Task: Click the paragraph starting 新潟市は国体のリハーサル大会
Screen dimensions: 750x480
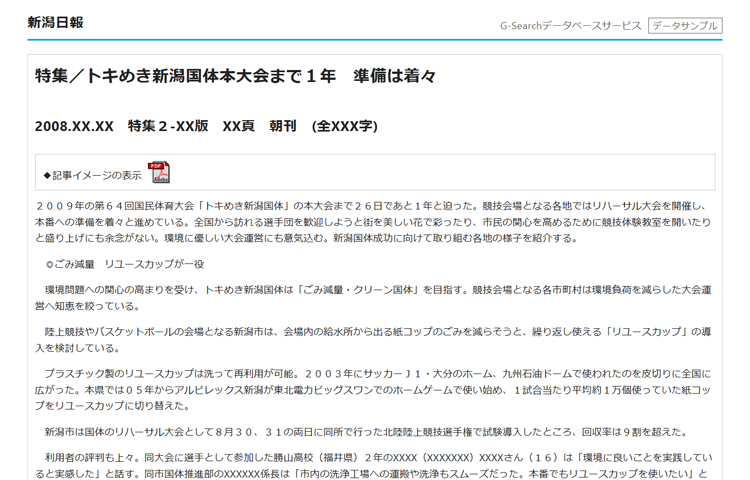Action: (366, 432)
